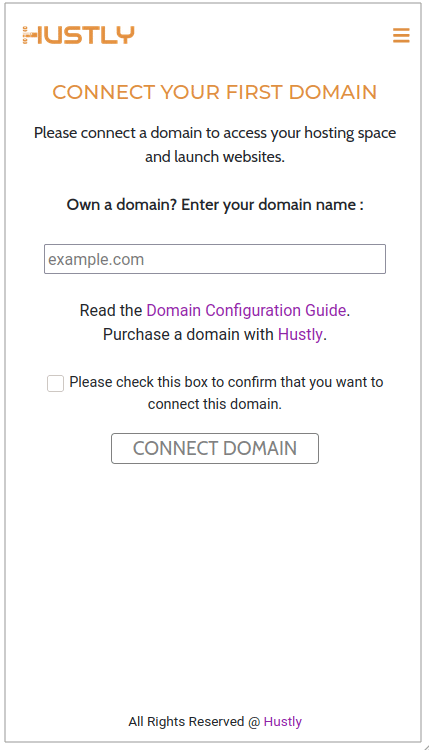Open the hamburger menu icon
This screenshot has height=750, width=429.
coord(401,35)
